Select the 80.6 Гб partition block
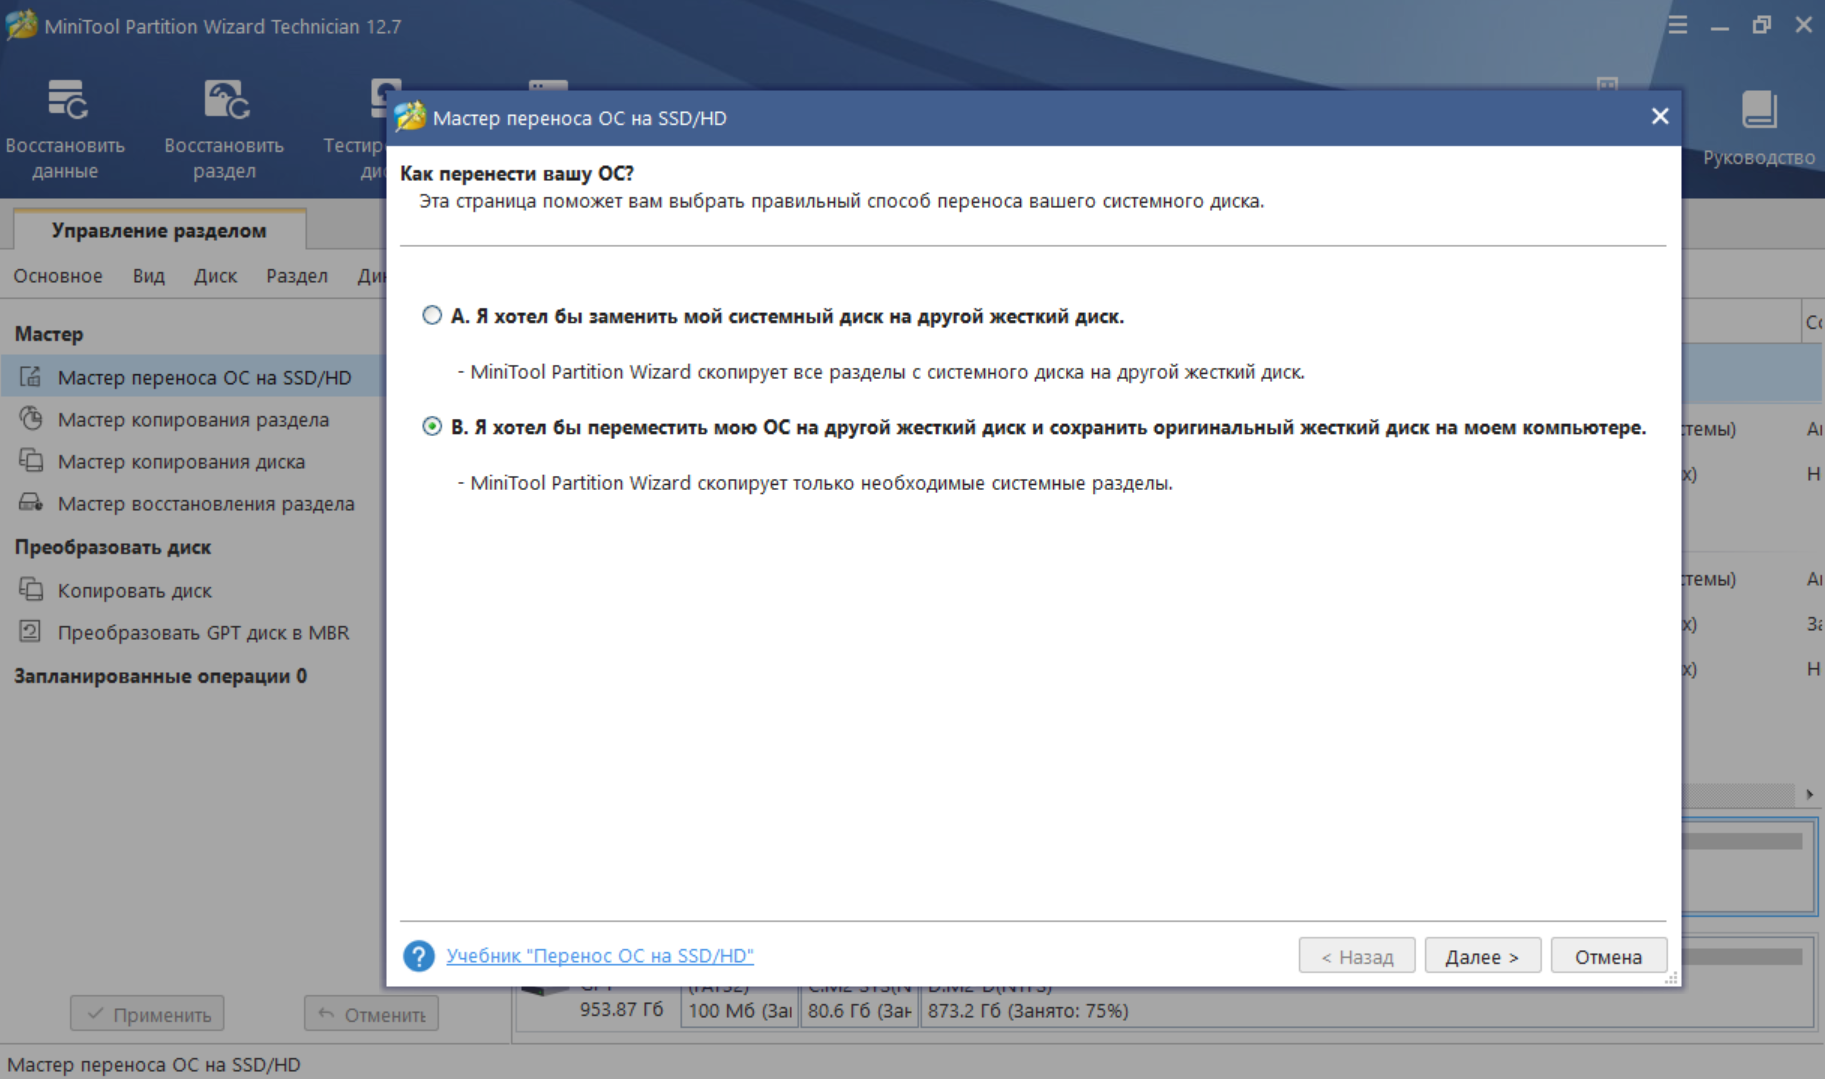The height and width of the screenshot is (1079, 1825). 859,1008
